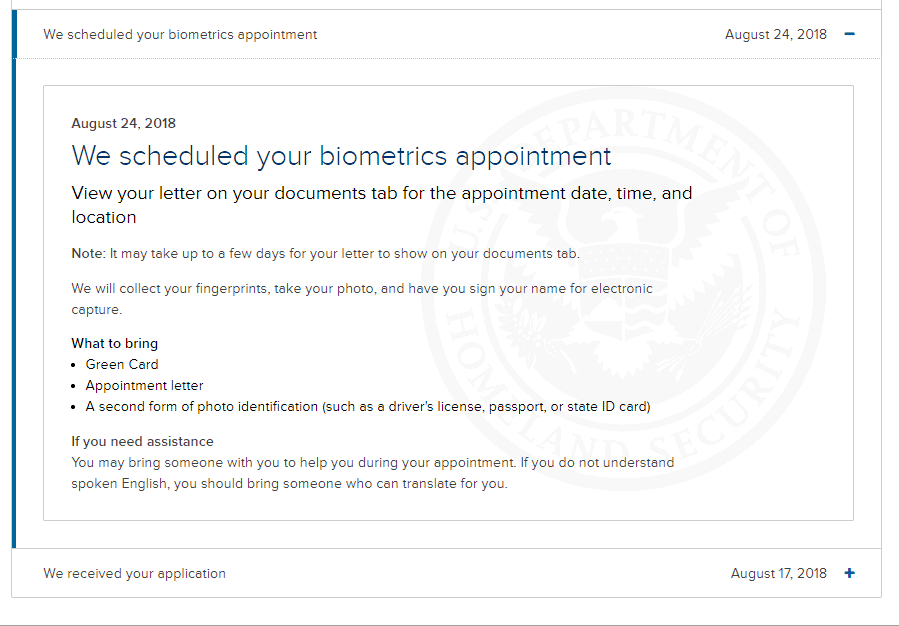Screen dimensions: 899x626
Task: Collapse the biometrics appointment entry with minus icon
Action: point(850,34)
